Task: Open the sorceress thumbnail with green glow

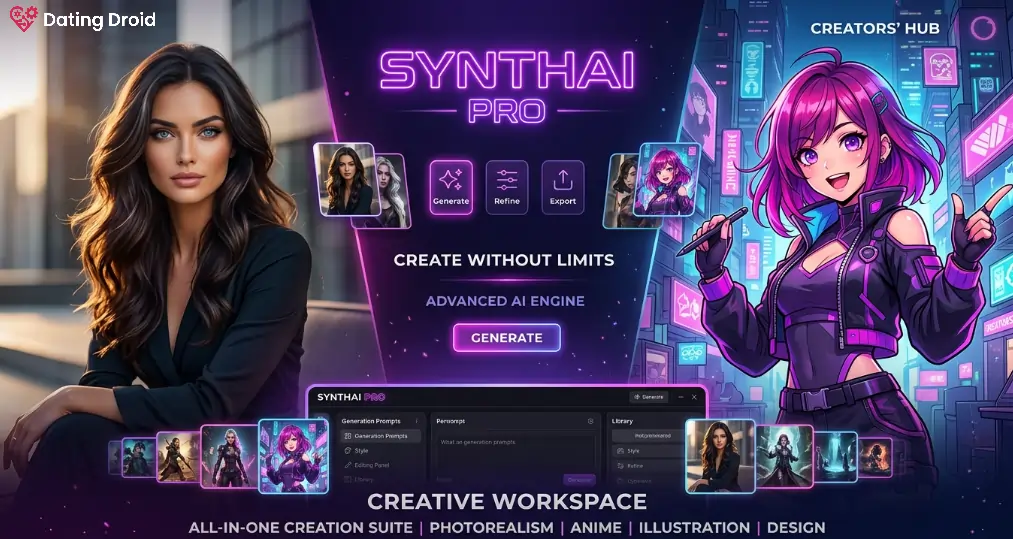Action: point(784,456)
